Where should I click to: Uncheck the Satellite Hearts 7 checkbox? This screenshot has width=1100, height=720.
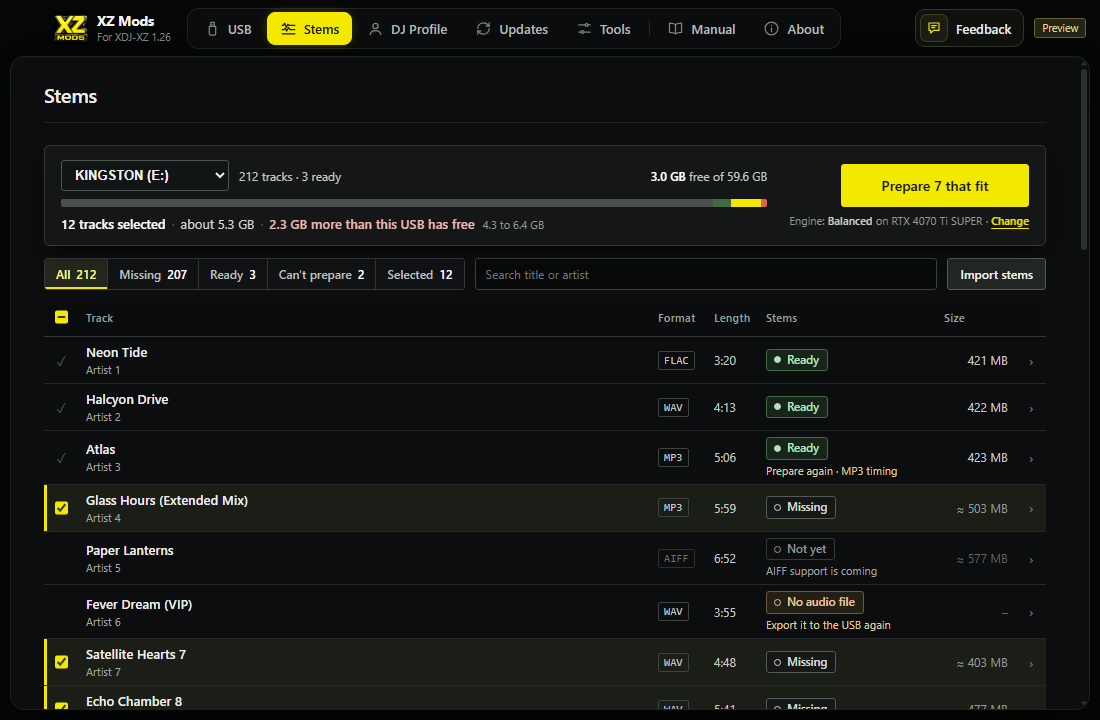point(62,662)
